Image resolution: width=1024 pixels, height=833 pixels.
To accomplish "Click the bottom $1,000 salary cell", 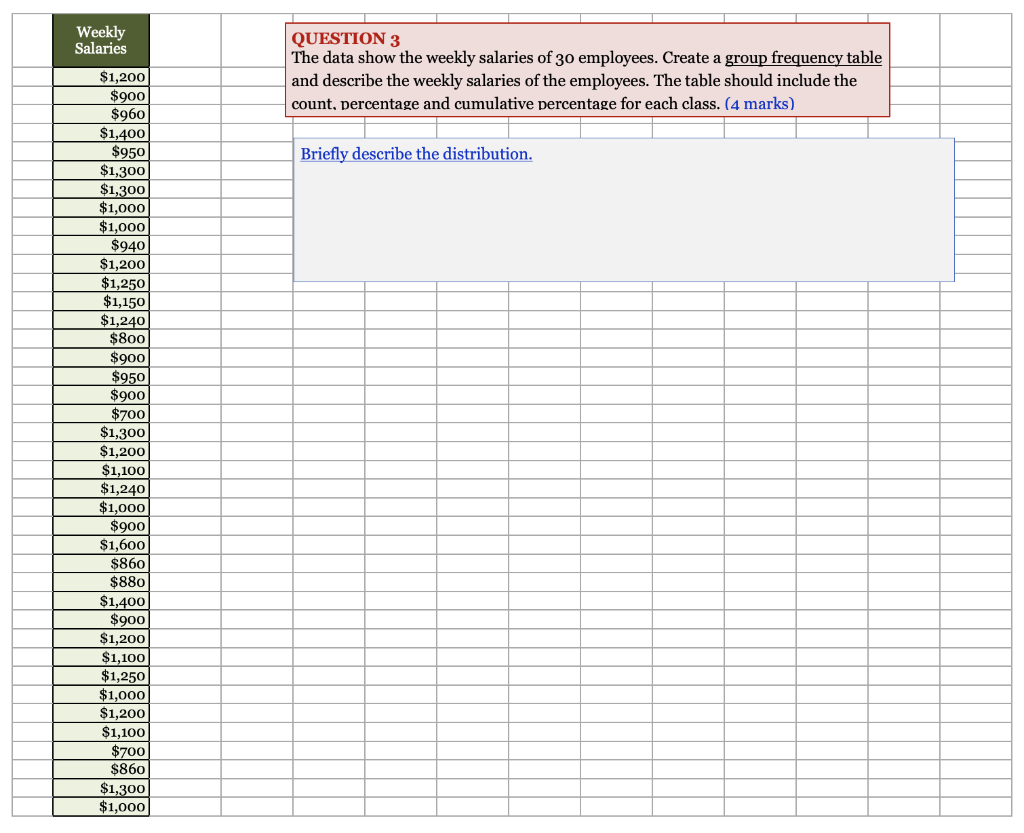I will click(100, 807).
